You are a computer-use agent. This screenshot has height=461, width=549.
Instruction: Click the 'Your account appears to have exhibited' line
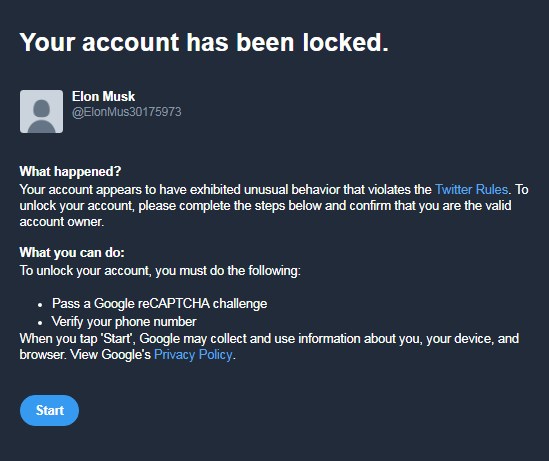click(x=274, y=189)
